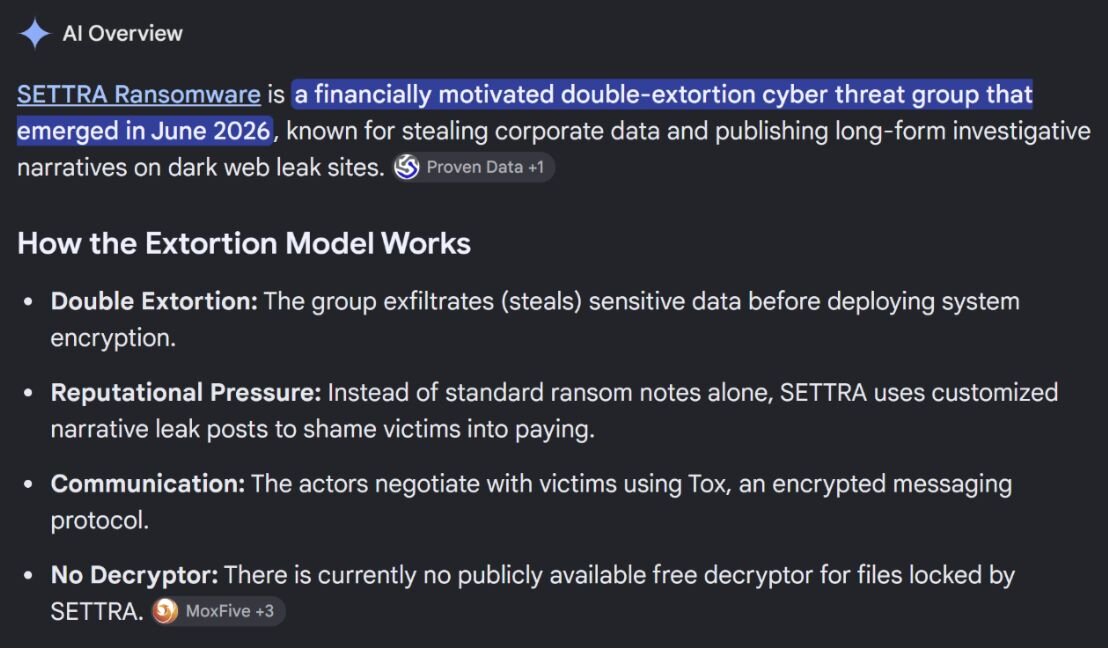This screenshot has height=650, width=1108.
Task: Click the bullet beside Double Extortion
Action: click(28, 302)
